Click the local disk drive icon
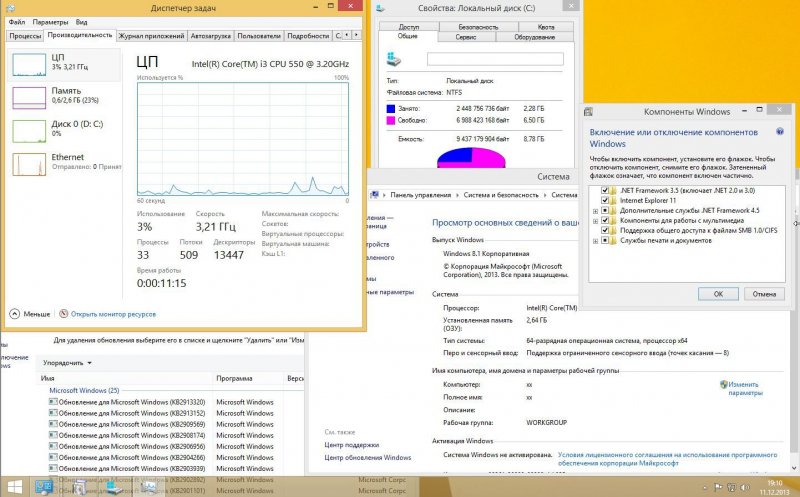The height and width of the screenshot is (497, 800). (x=394, y=59)
